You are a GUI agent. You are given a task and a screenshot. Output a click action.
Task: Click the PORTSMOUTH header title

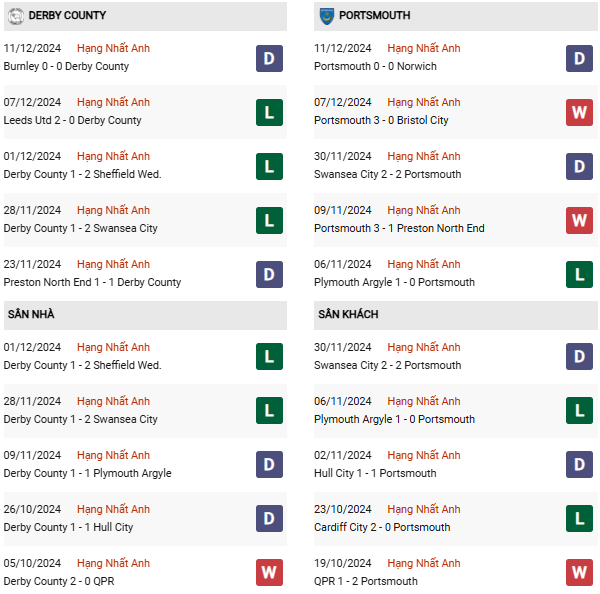(x=375, y=15)
